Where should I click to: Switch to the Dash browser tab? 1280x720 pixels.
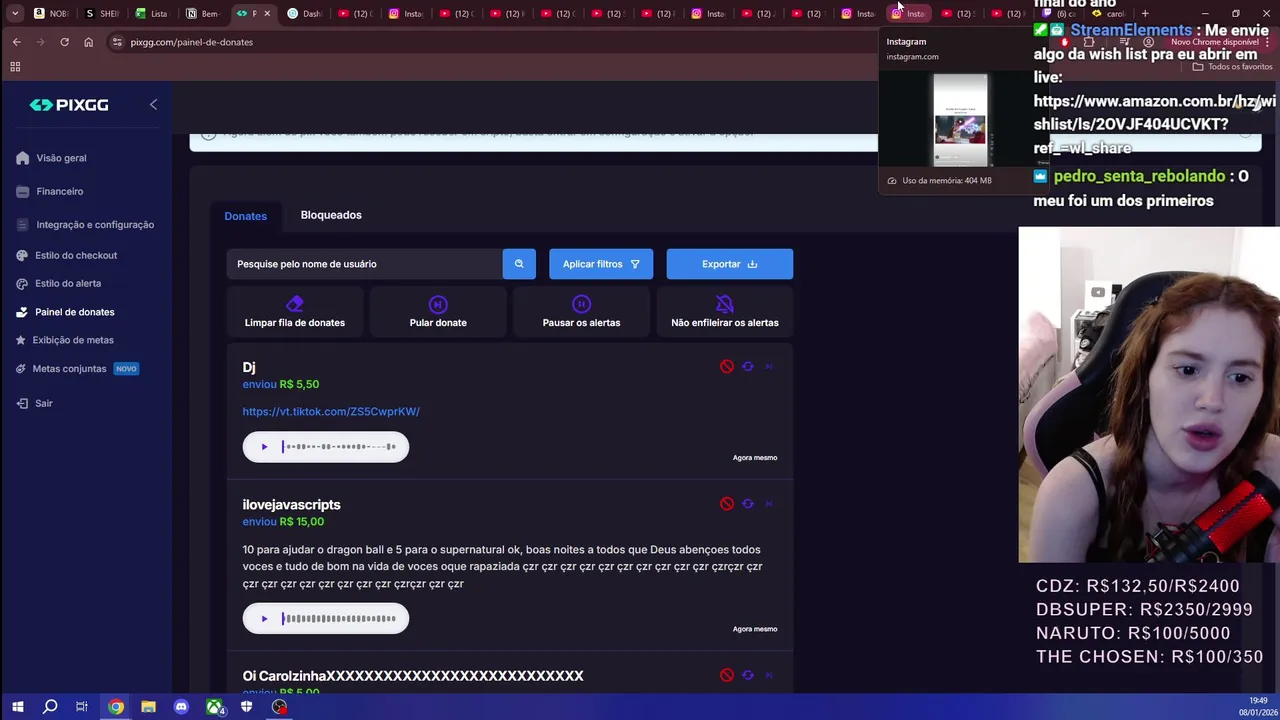point(304,14)
